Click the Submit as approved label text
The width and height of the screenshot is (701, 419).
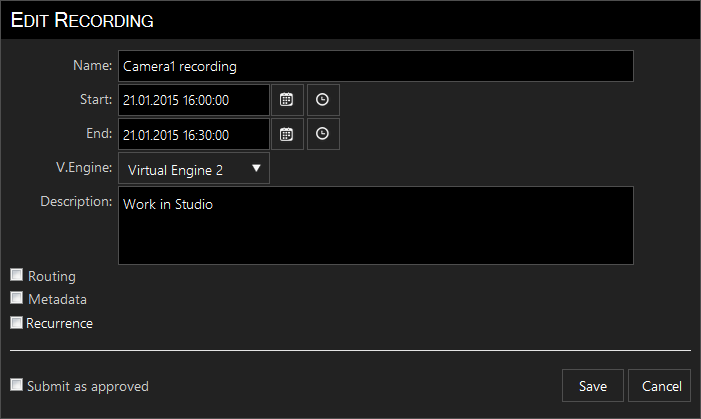pyautogui.click(x=88, y=386)
